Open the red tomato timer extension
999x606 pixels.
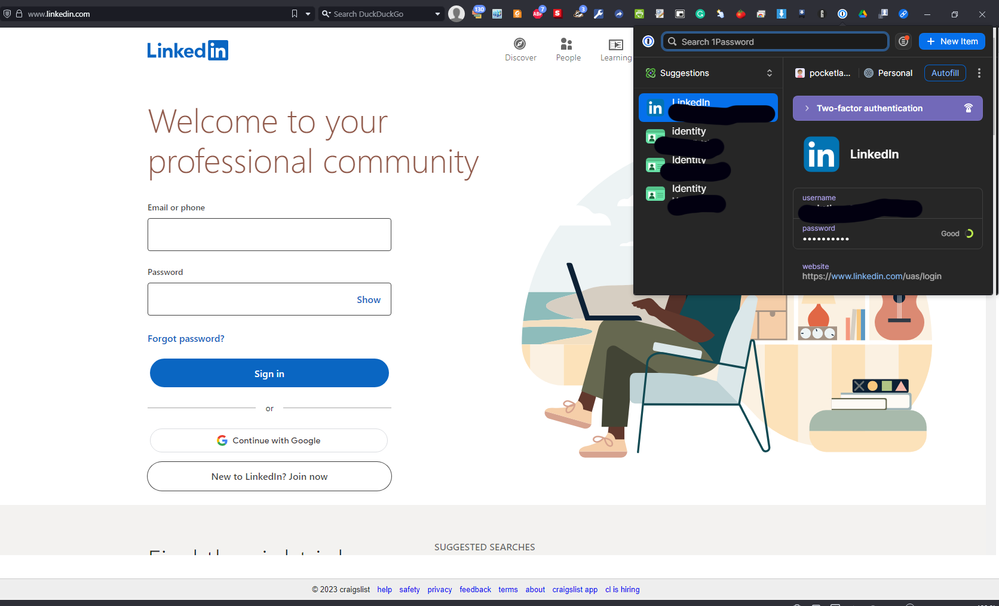coord(740,13)
